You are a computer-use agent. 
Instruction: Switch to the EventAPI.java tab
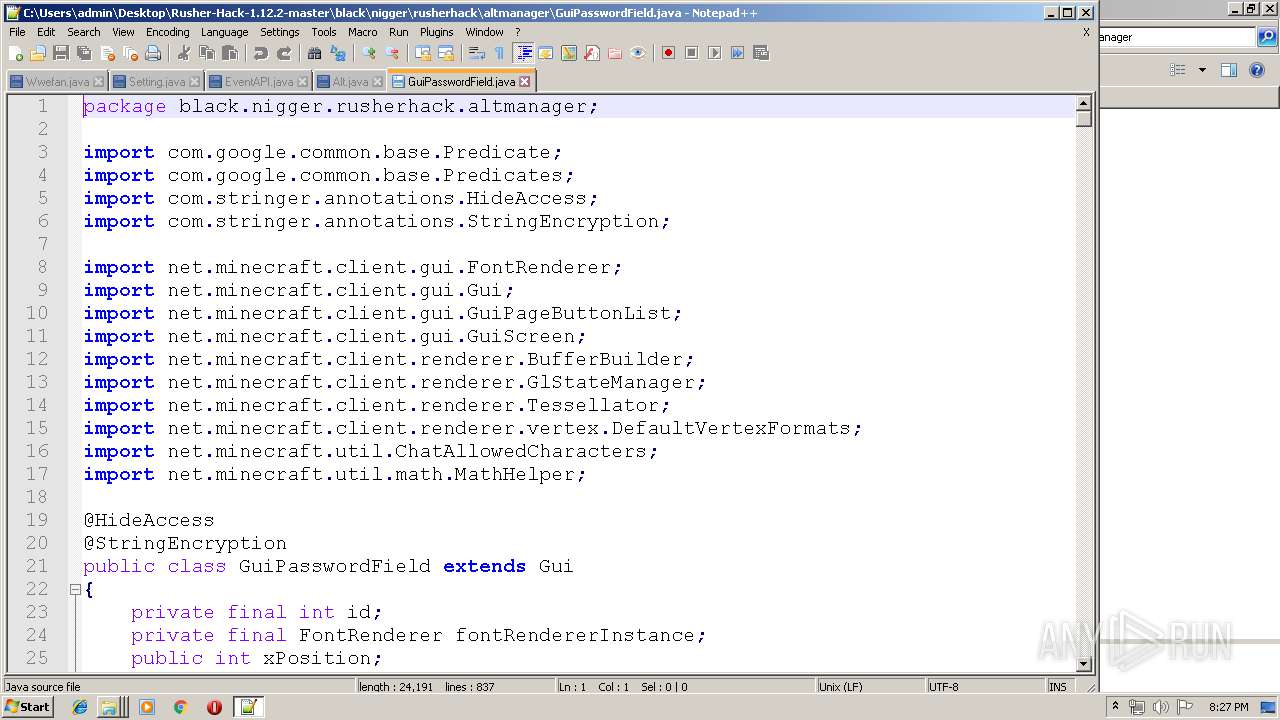259,82
